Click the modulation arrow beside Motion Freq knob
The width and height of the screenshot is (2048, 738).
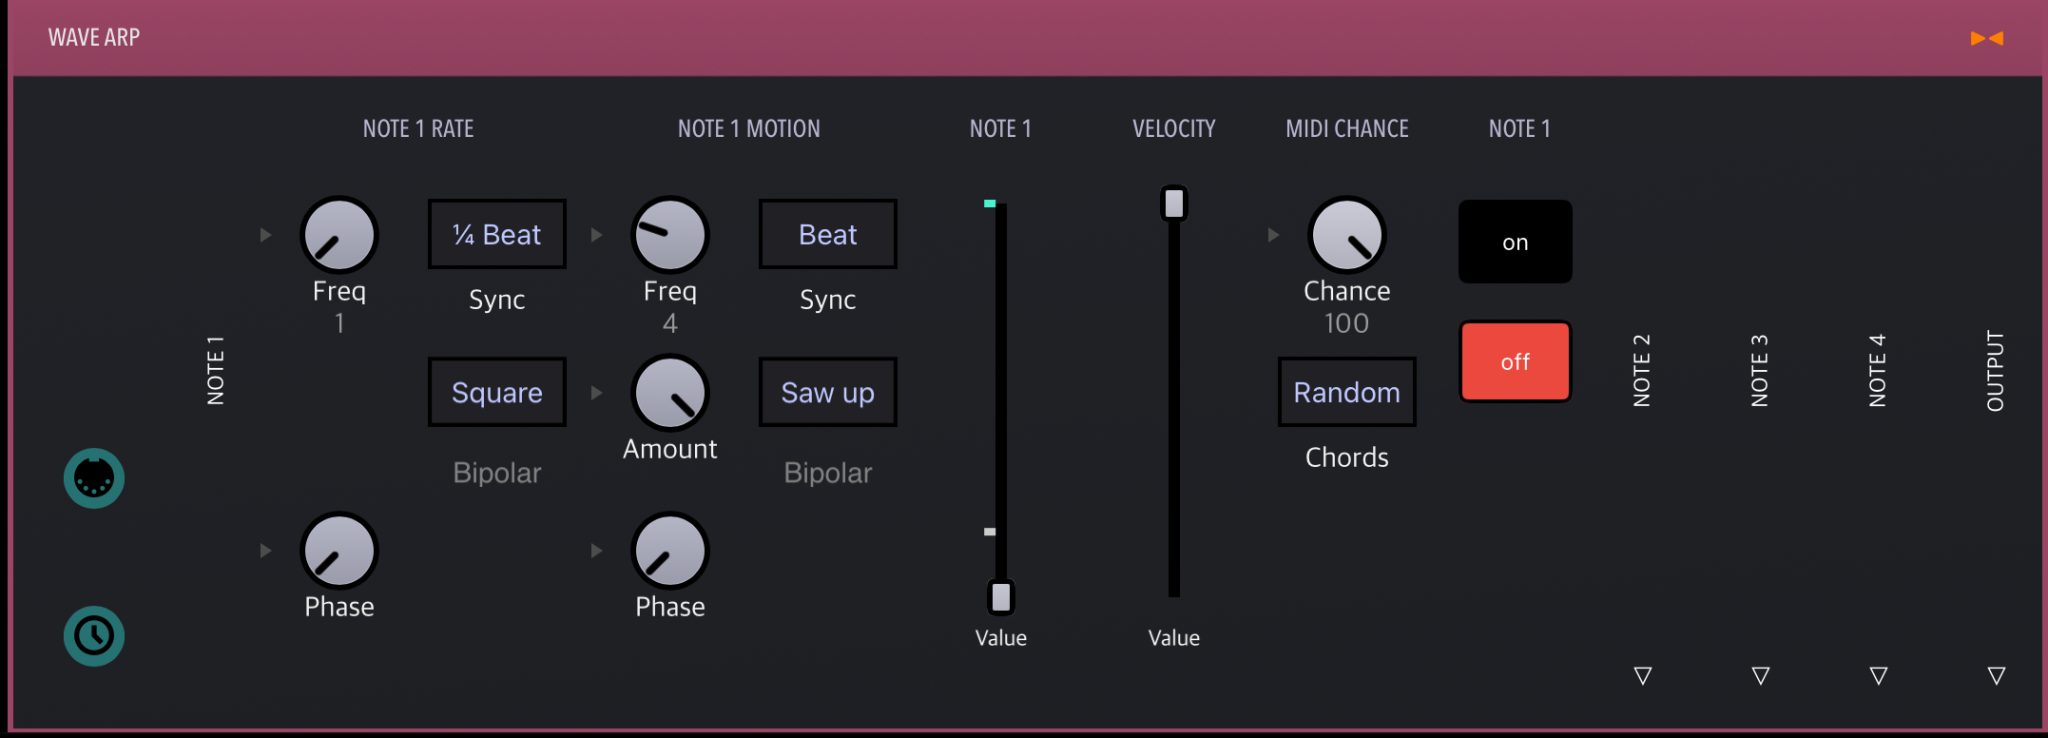(596, 235)
